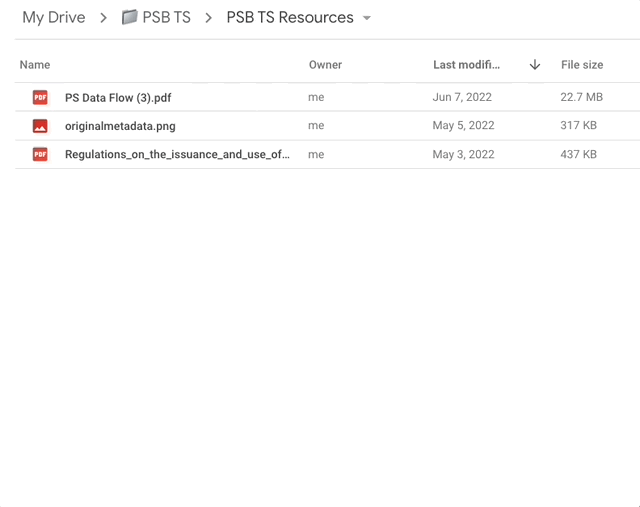Image resolution: width=640 pixels, height=507 pixels.
Task: Click the 317 KB file size cell
Action: pyautogui.click(x=578, y=125)
